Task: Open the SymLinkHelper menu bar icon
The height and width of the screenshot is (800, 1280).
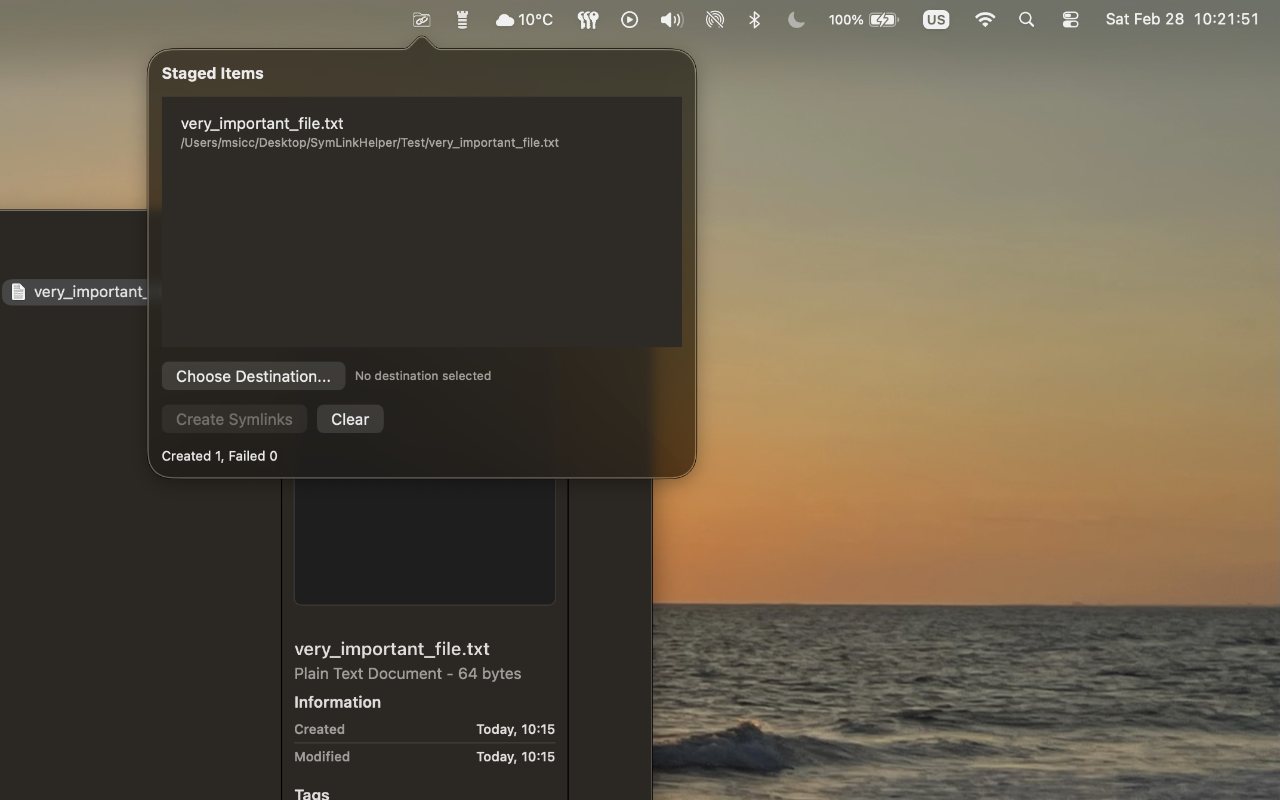Action: point(420,19)
